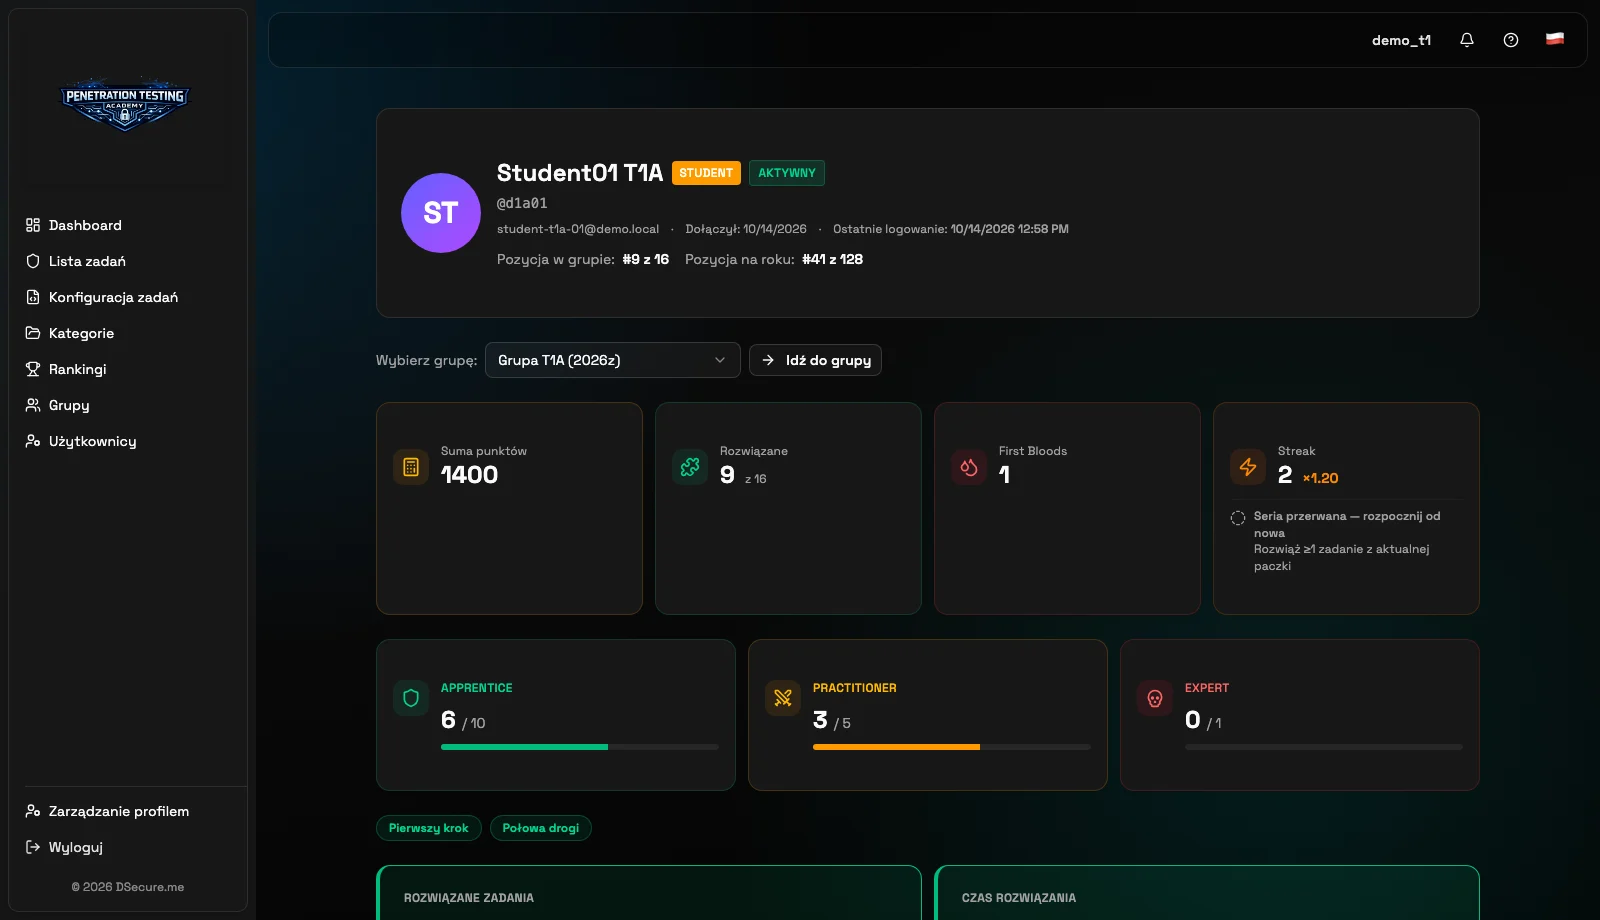Image resolution: width=1600 pixels, height=920 pixels.
Task: Click the First Bloods droplet icon
Action: click(x=969, y=467)
